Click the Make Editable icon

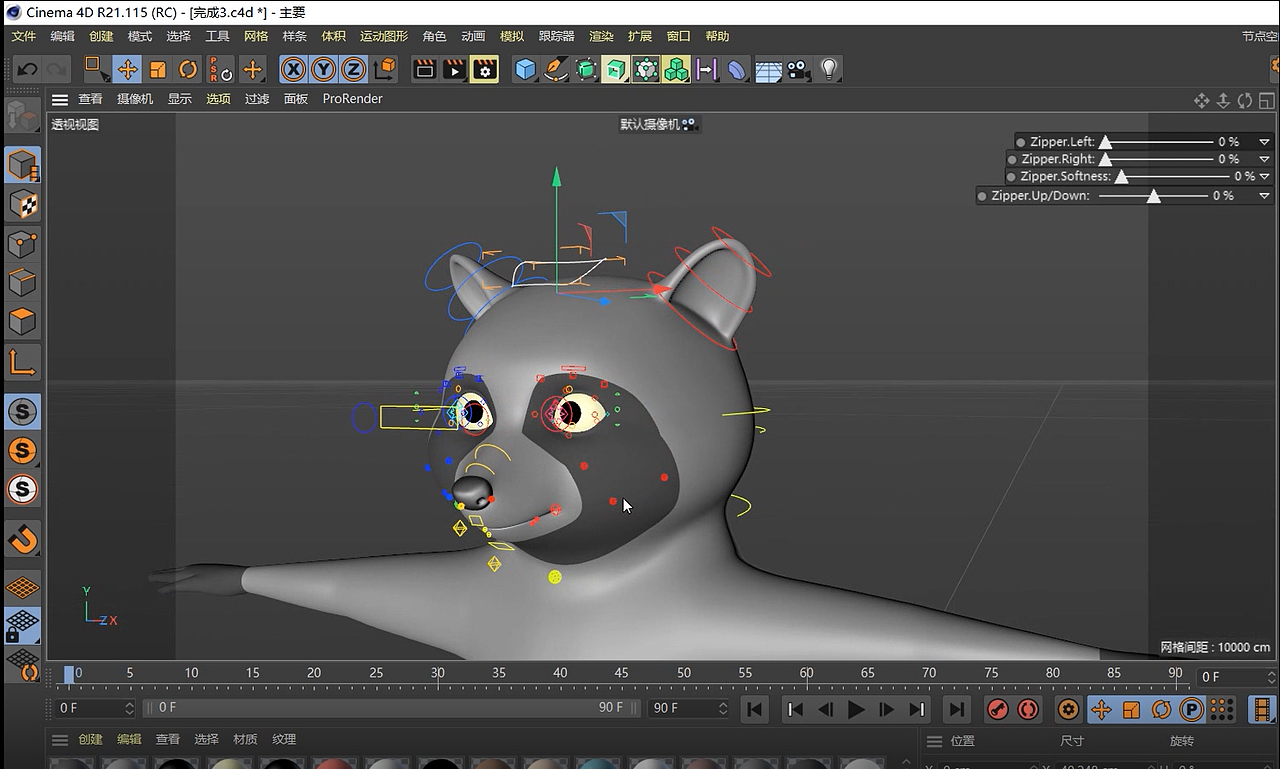click(x=22, y=116)
